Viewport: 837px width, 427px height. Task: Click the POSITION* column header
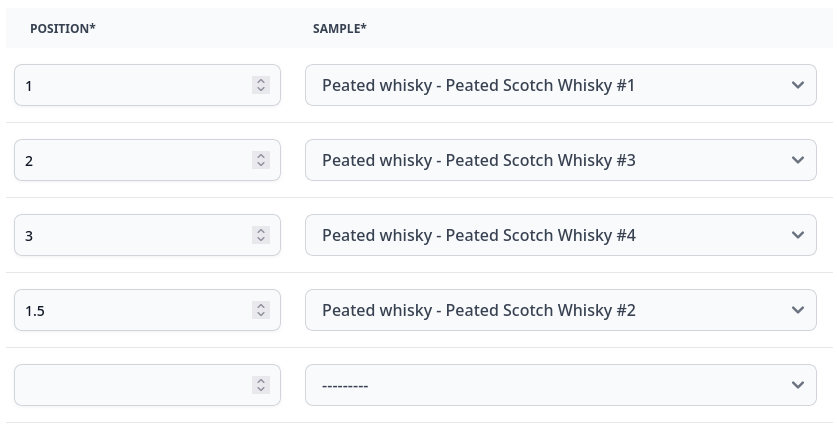tap(63, 29)
